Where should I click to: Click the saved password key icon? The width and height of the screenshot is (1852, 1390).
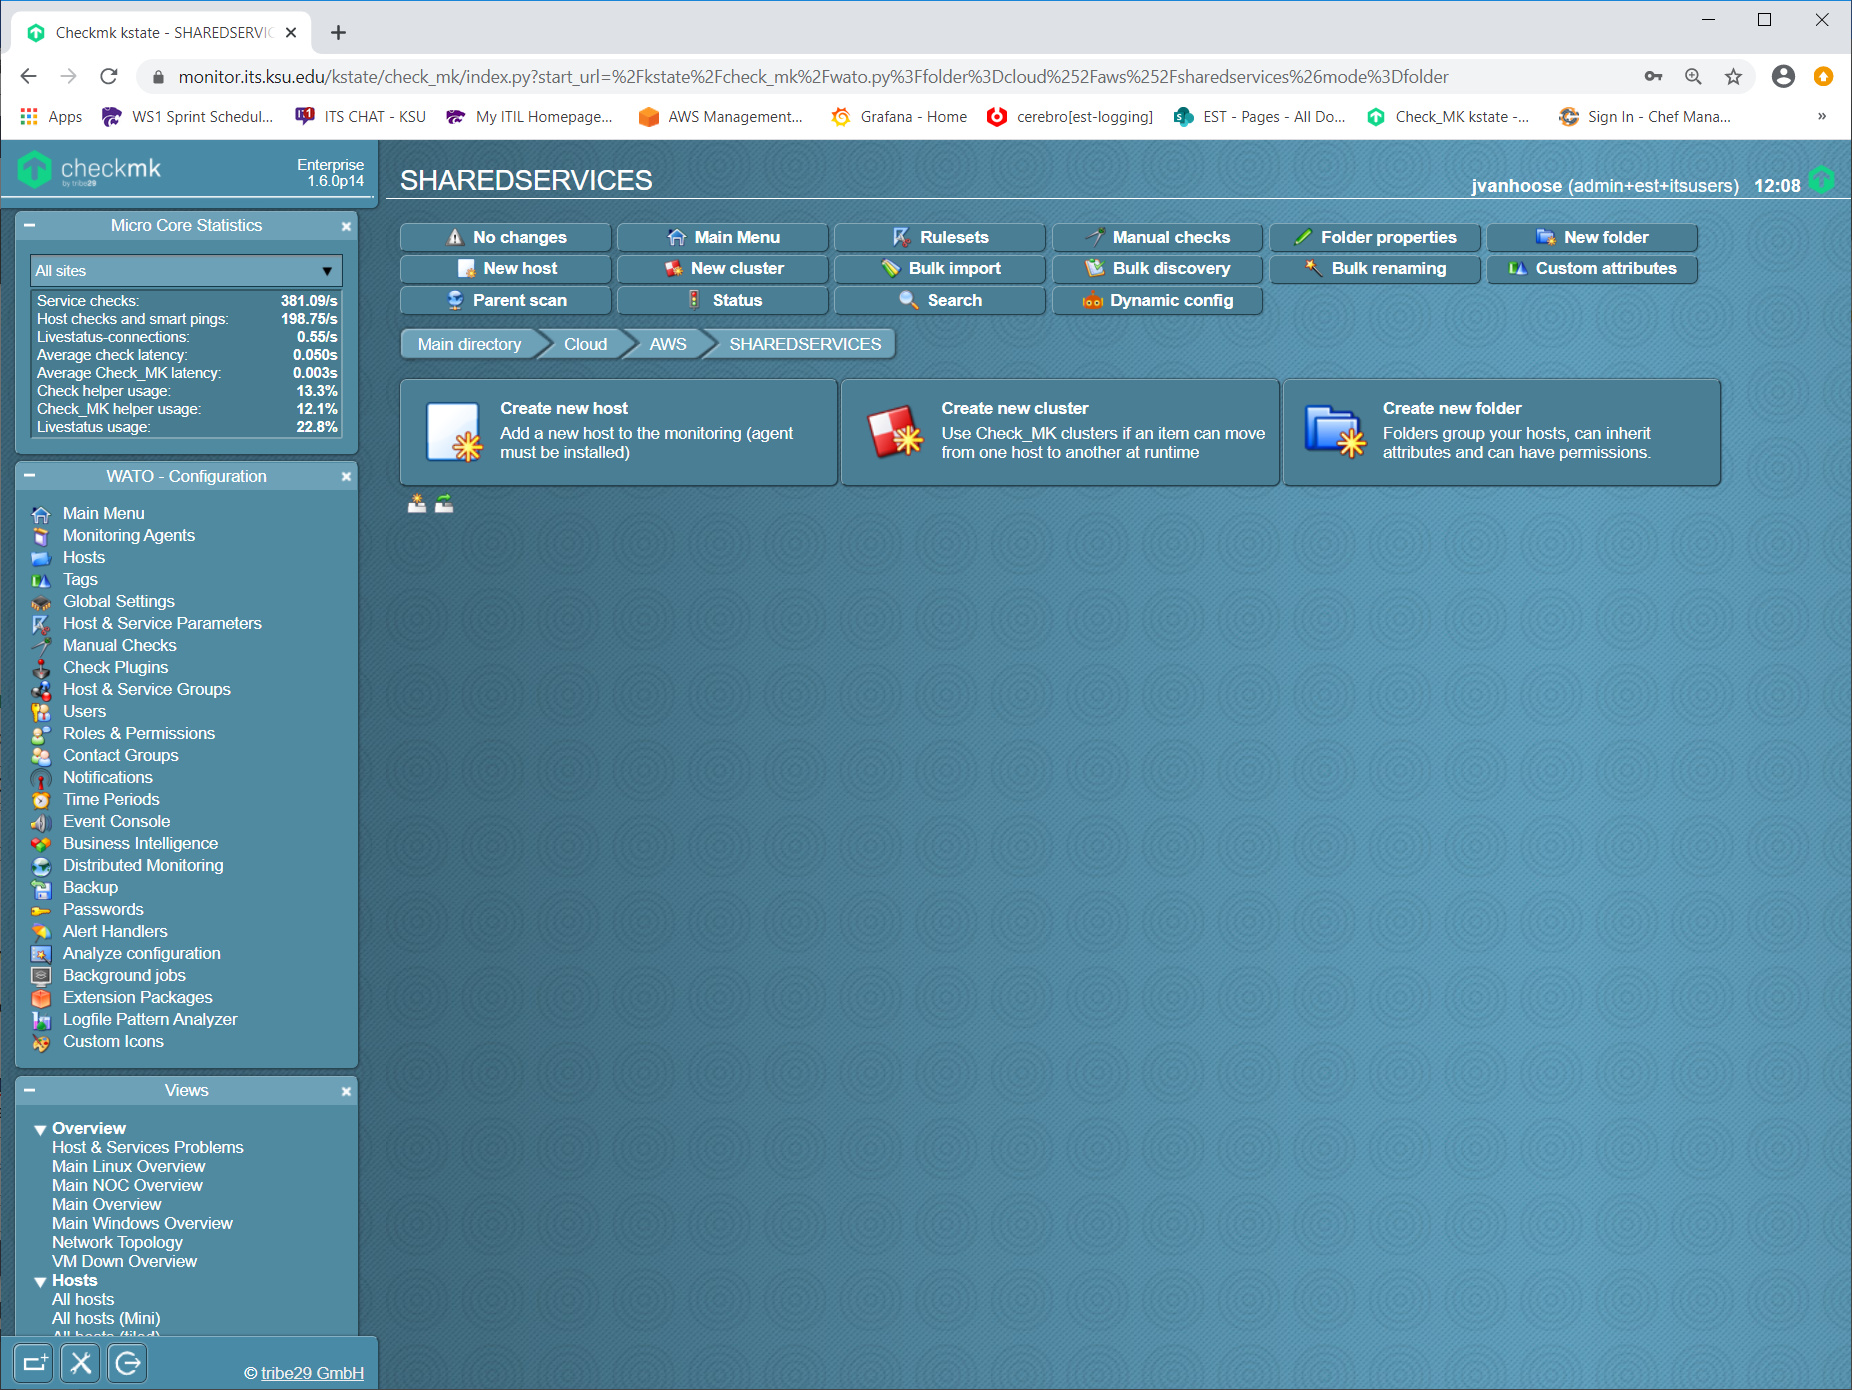point(1653,77)
